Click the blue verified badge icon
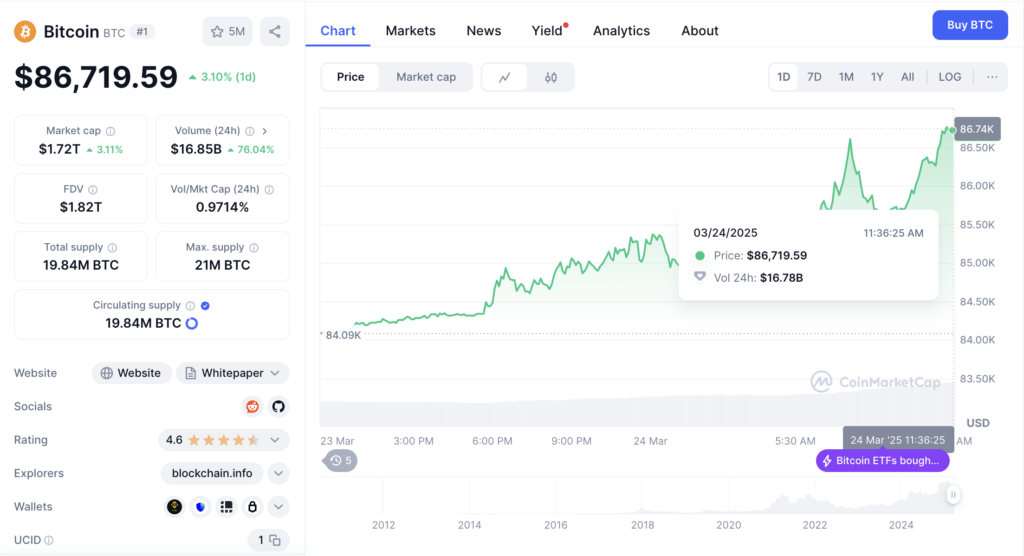The height and width of the screenshot is (556, 1024). coord(205,306)
